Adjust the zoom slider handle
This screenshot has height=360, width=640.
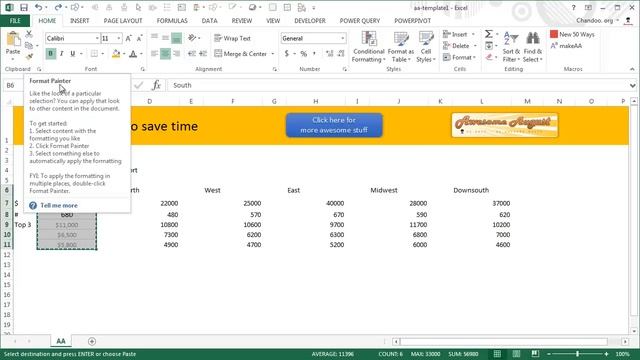click(x=578, y=354)
